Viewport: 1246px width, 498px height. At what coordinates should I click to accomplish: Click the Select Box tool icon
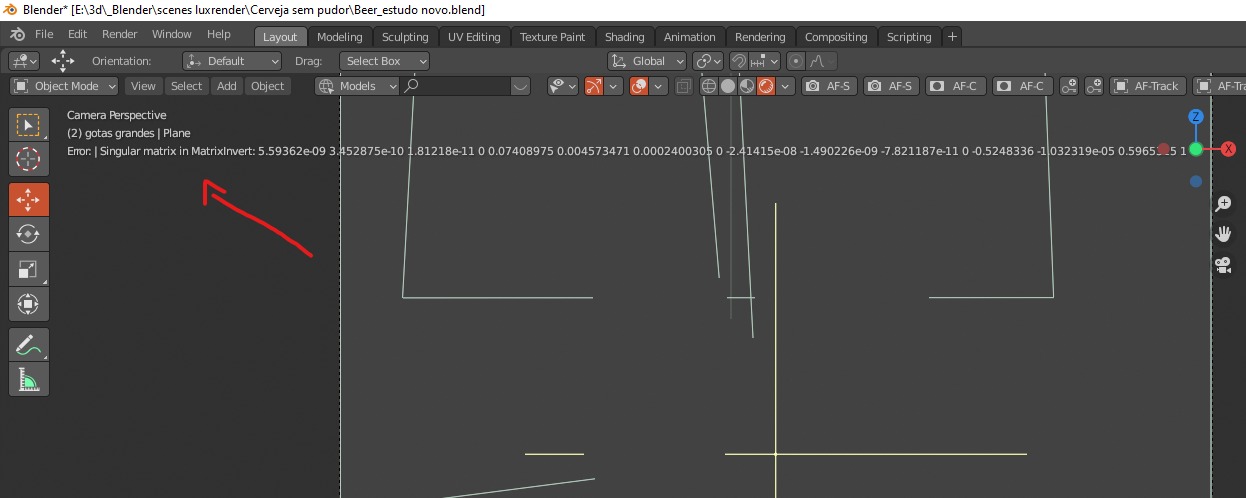coord(28,125)
